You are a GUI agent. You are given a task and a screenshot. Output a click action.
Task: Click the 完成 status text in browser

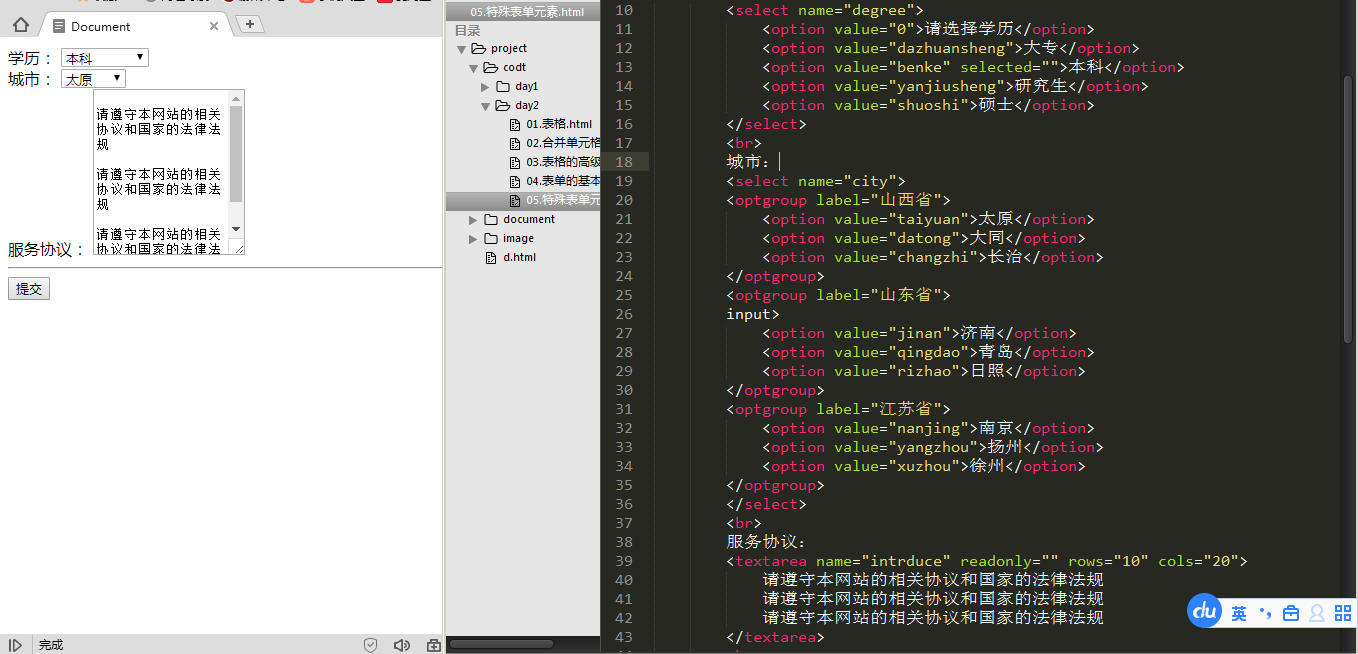[51, 645]
